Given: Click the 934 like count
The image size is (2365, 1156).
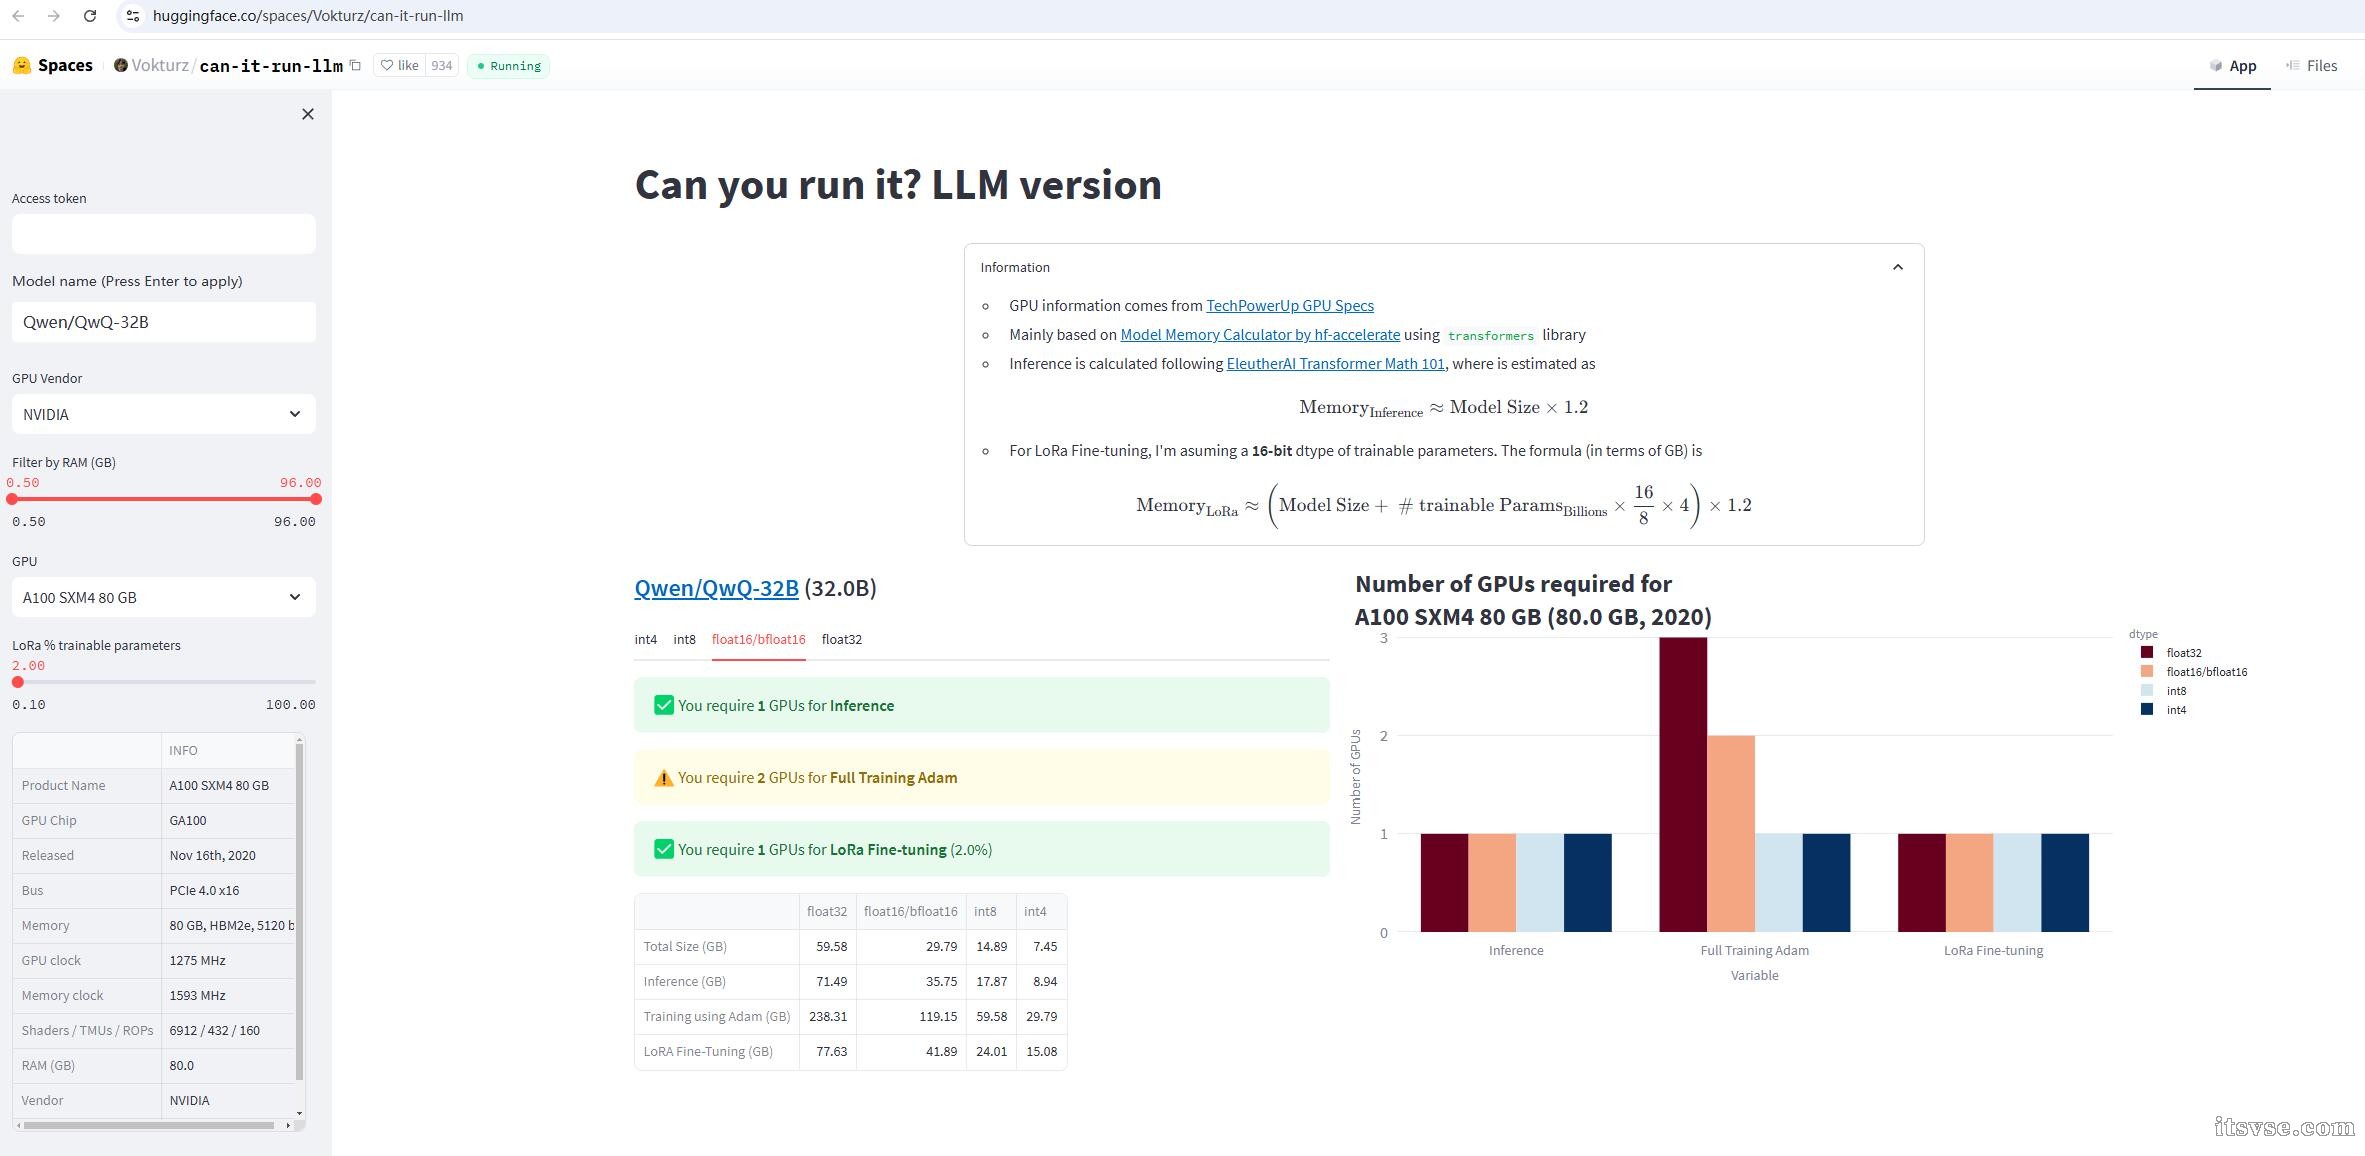Looking at the screenshot, I should [442, 65].
